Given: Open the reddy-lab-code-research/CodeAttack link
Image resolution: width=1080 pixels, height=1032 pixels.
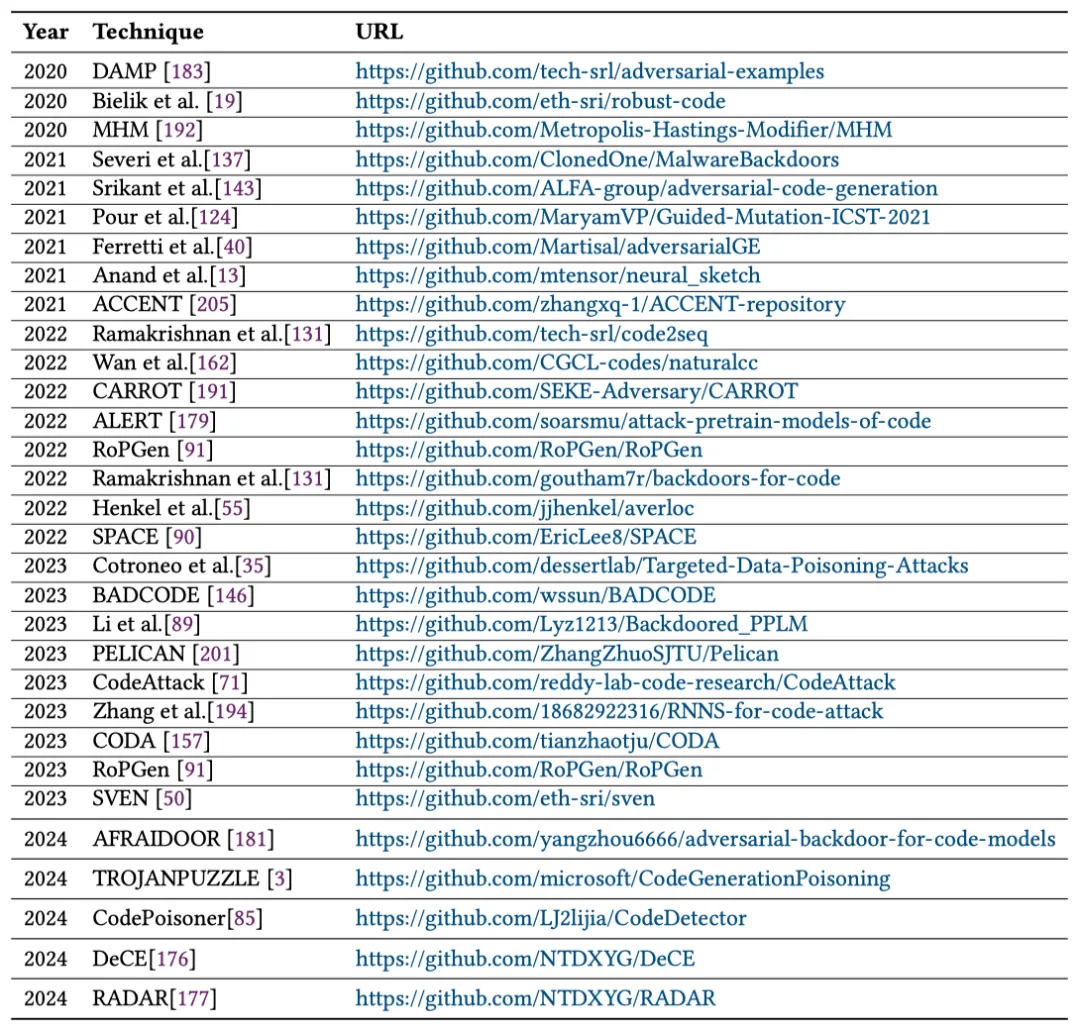Looking at the screenshot, I should coord(625,683).
